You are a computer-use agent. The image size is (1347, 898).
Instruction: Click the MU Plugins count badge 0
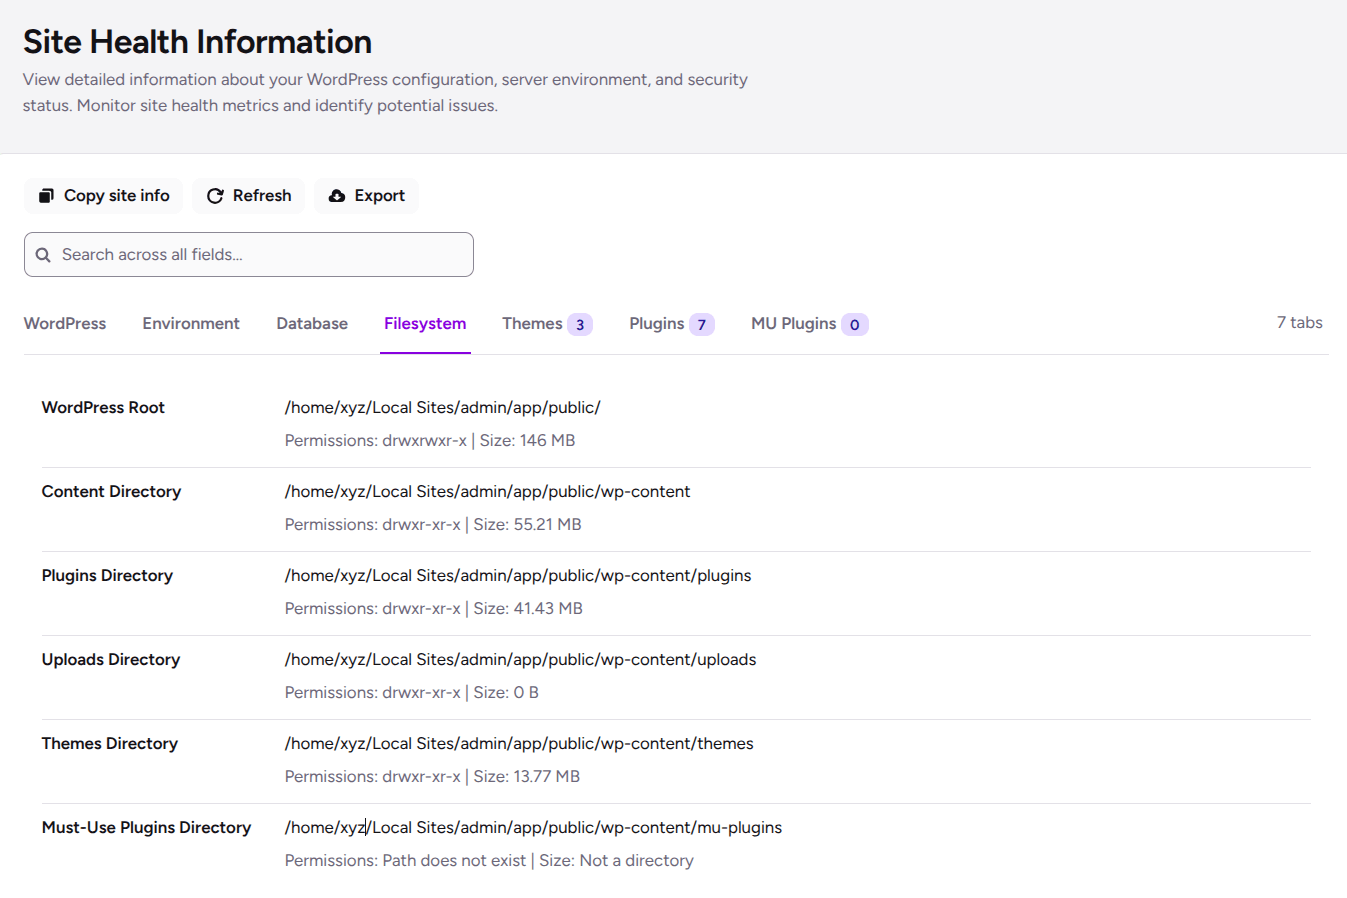point(855,325)
